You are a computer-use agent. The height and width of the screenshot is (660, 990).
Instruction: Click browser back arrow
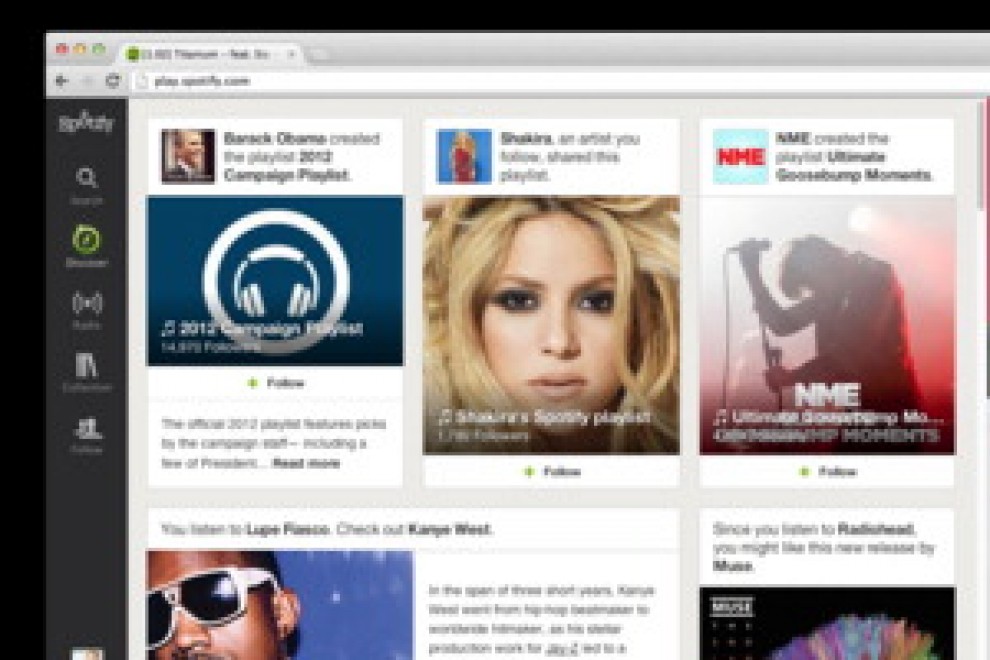(62, 81)
